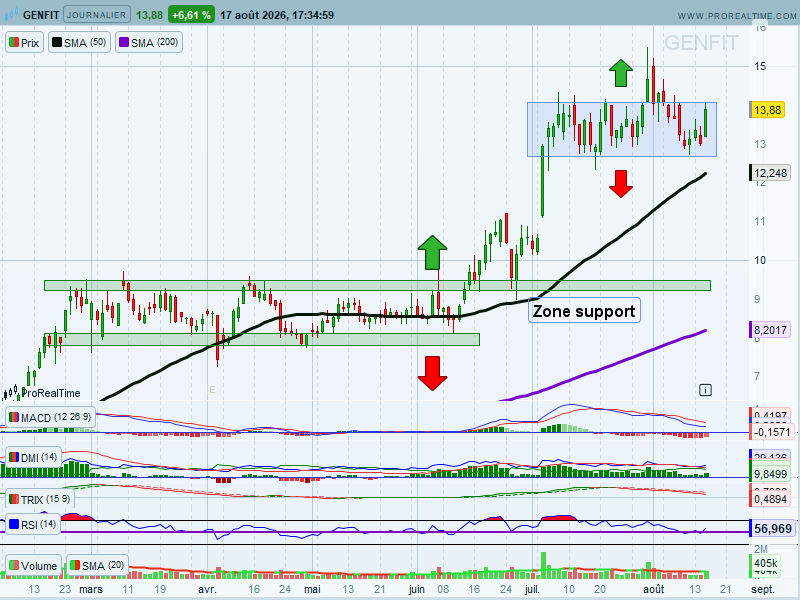Click the Prix red-green color icon
Image resolution: width=800 pixels, height=600 pixels.
[x=14, y=42]
